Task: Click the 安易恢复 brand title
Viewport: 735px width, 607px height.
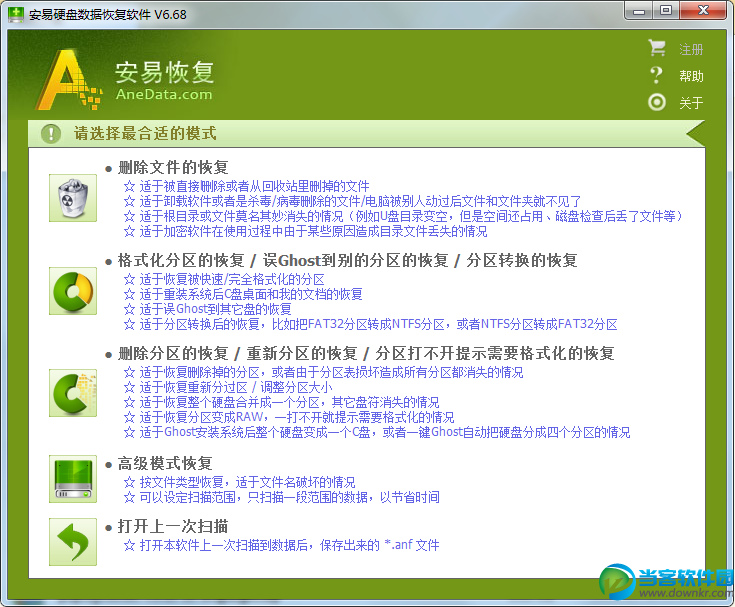Action: pyautogui.click(x=165, y=72)
